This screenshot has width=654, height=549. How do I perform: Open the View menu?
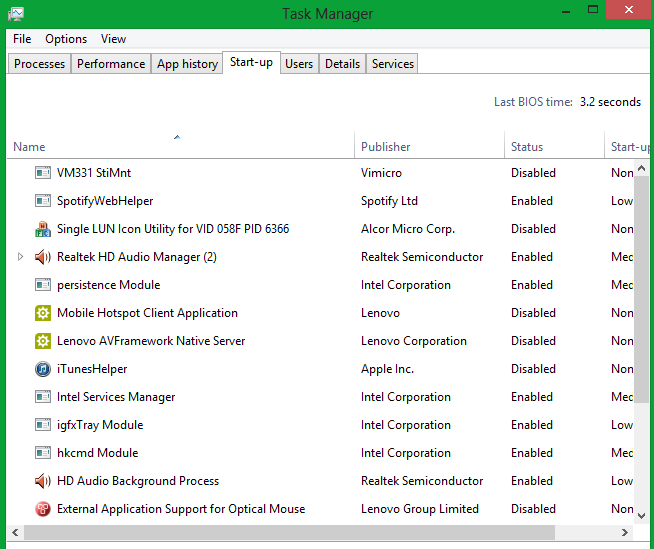coord(113,39)
